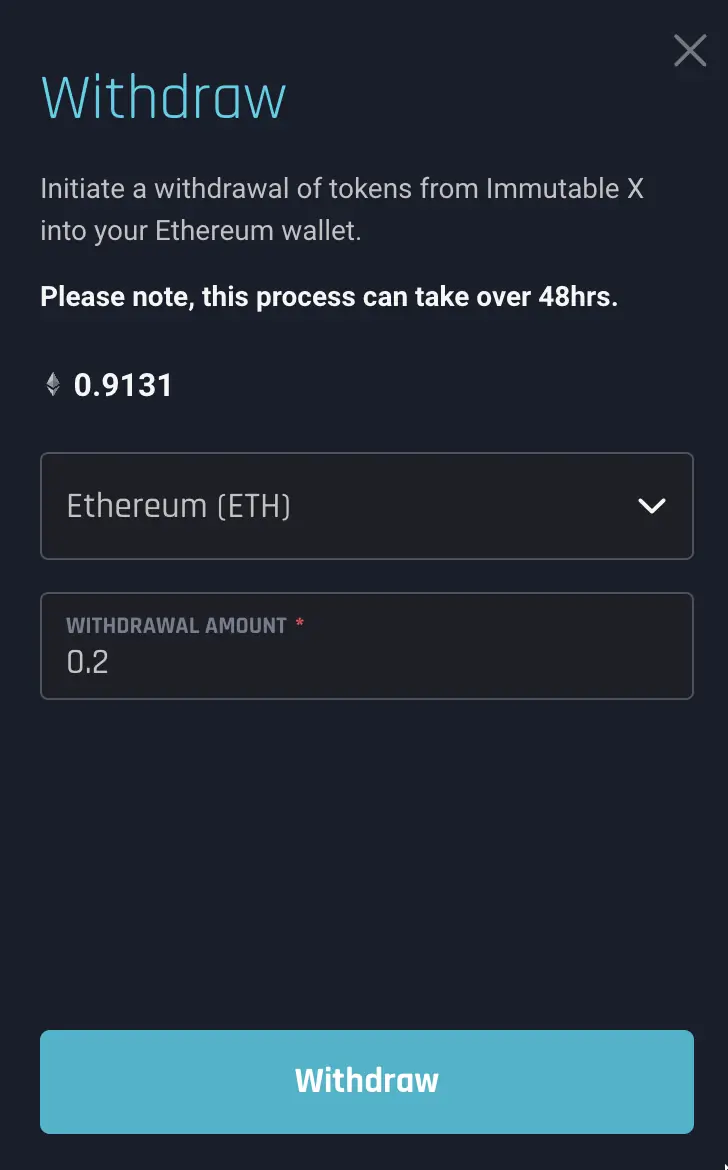Click the Ethereum diamond icon beside the balance

pos(53,384)
